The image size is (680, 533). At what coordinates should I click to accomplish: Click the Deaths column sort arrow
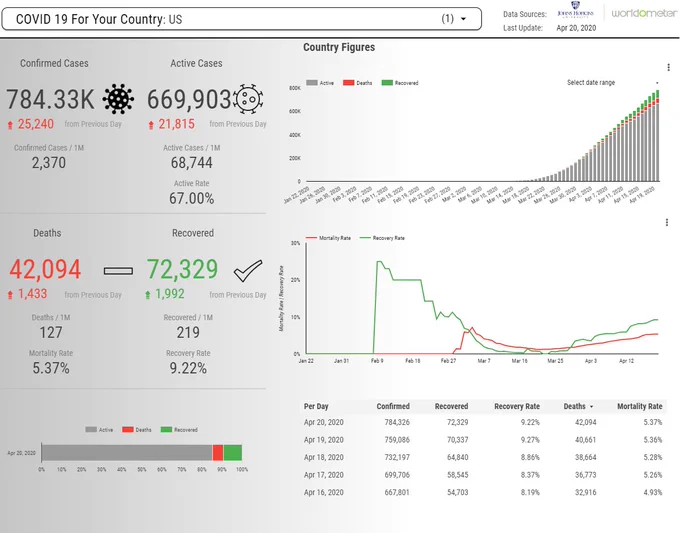(x=592, y=407)
